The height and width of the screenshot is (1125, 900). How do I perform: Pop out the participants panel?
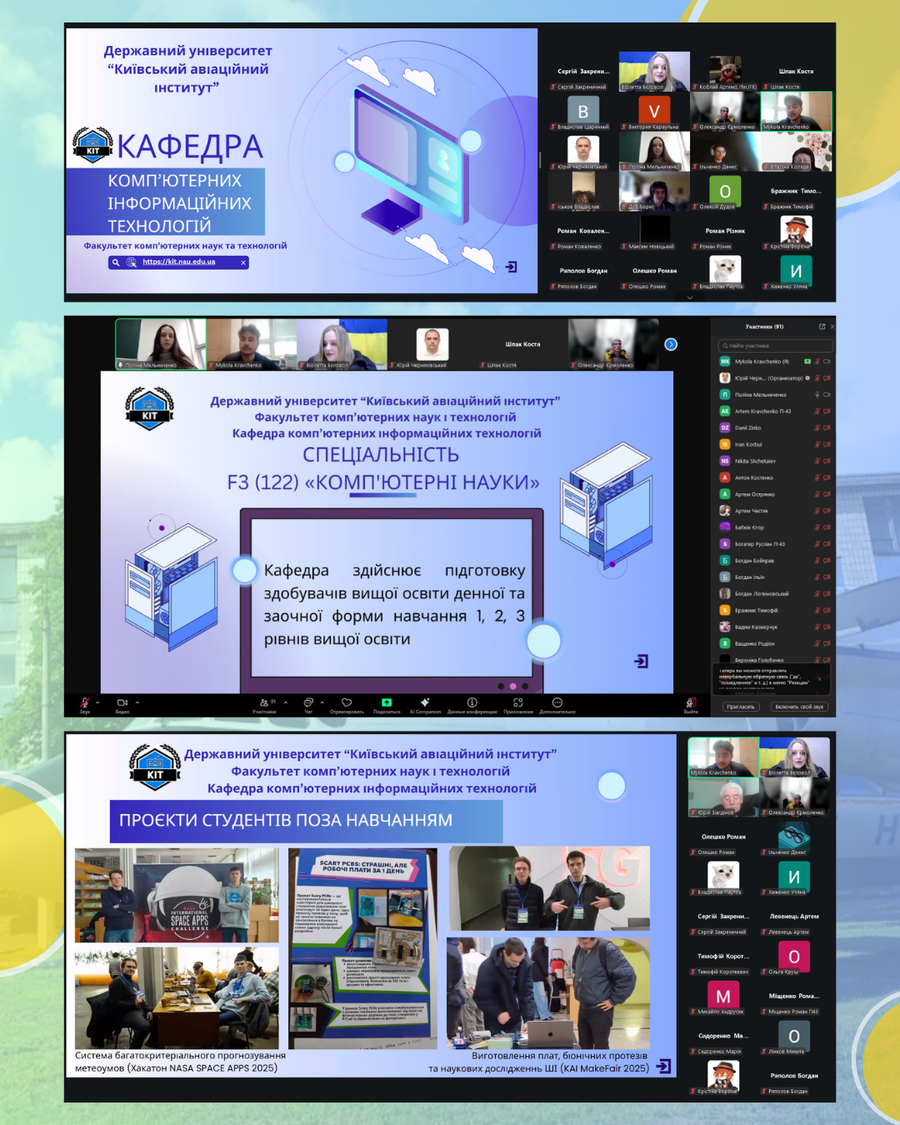822,327
